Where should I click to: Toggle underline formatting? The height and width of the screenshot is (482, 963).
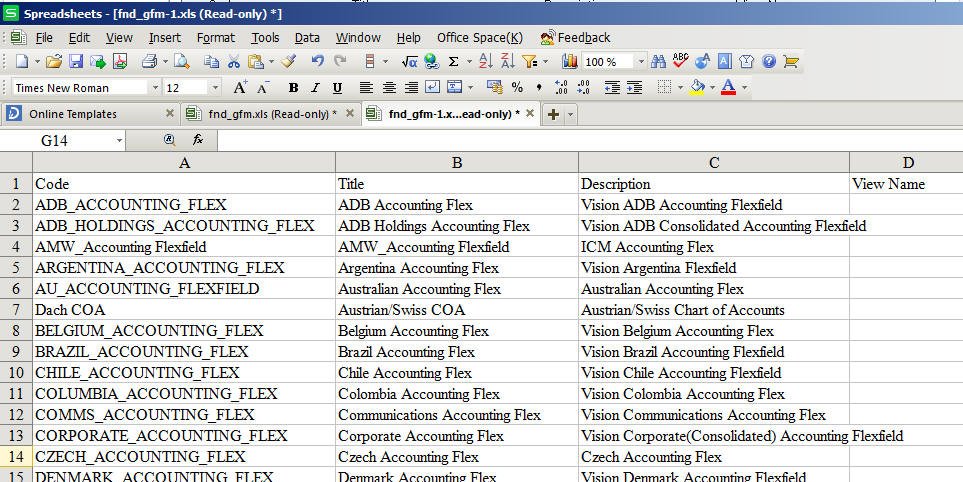[x=337, y=88]
